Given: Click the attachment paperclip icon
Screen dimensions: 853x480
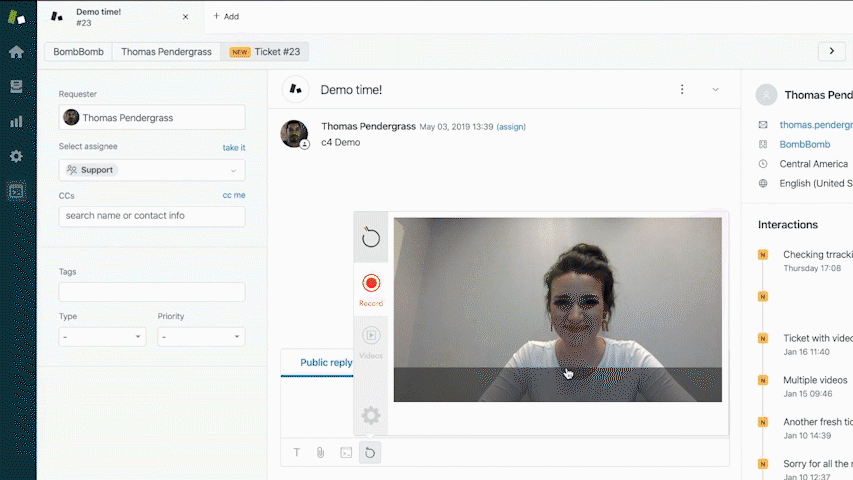Looking at the screenshot, I should (x=320, y=452).
